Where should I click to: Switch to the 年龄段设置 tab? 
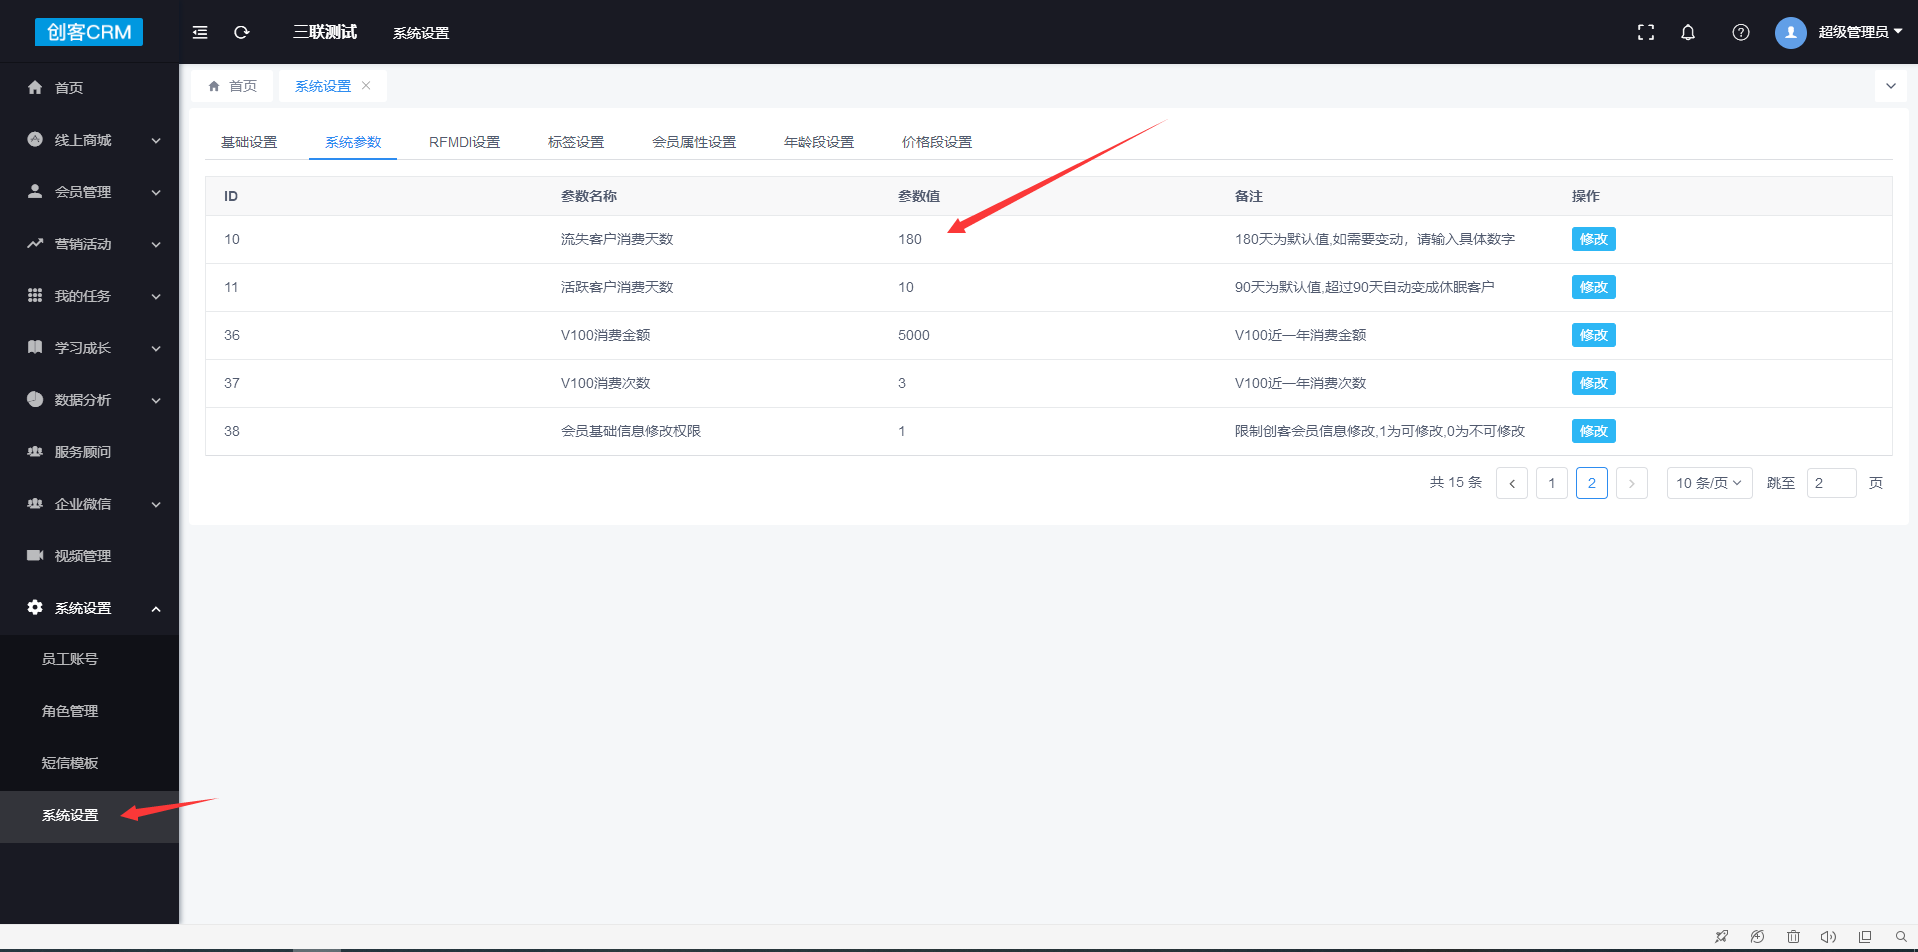coord(819,142)
